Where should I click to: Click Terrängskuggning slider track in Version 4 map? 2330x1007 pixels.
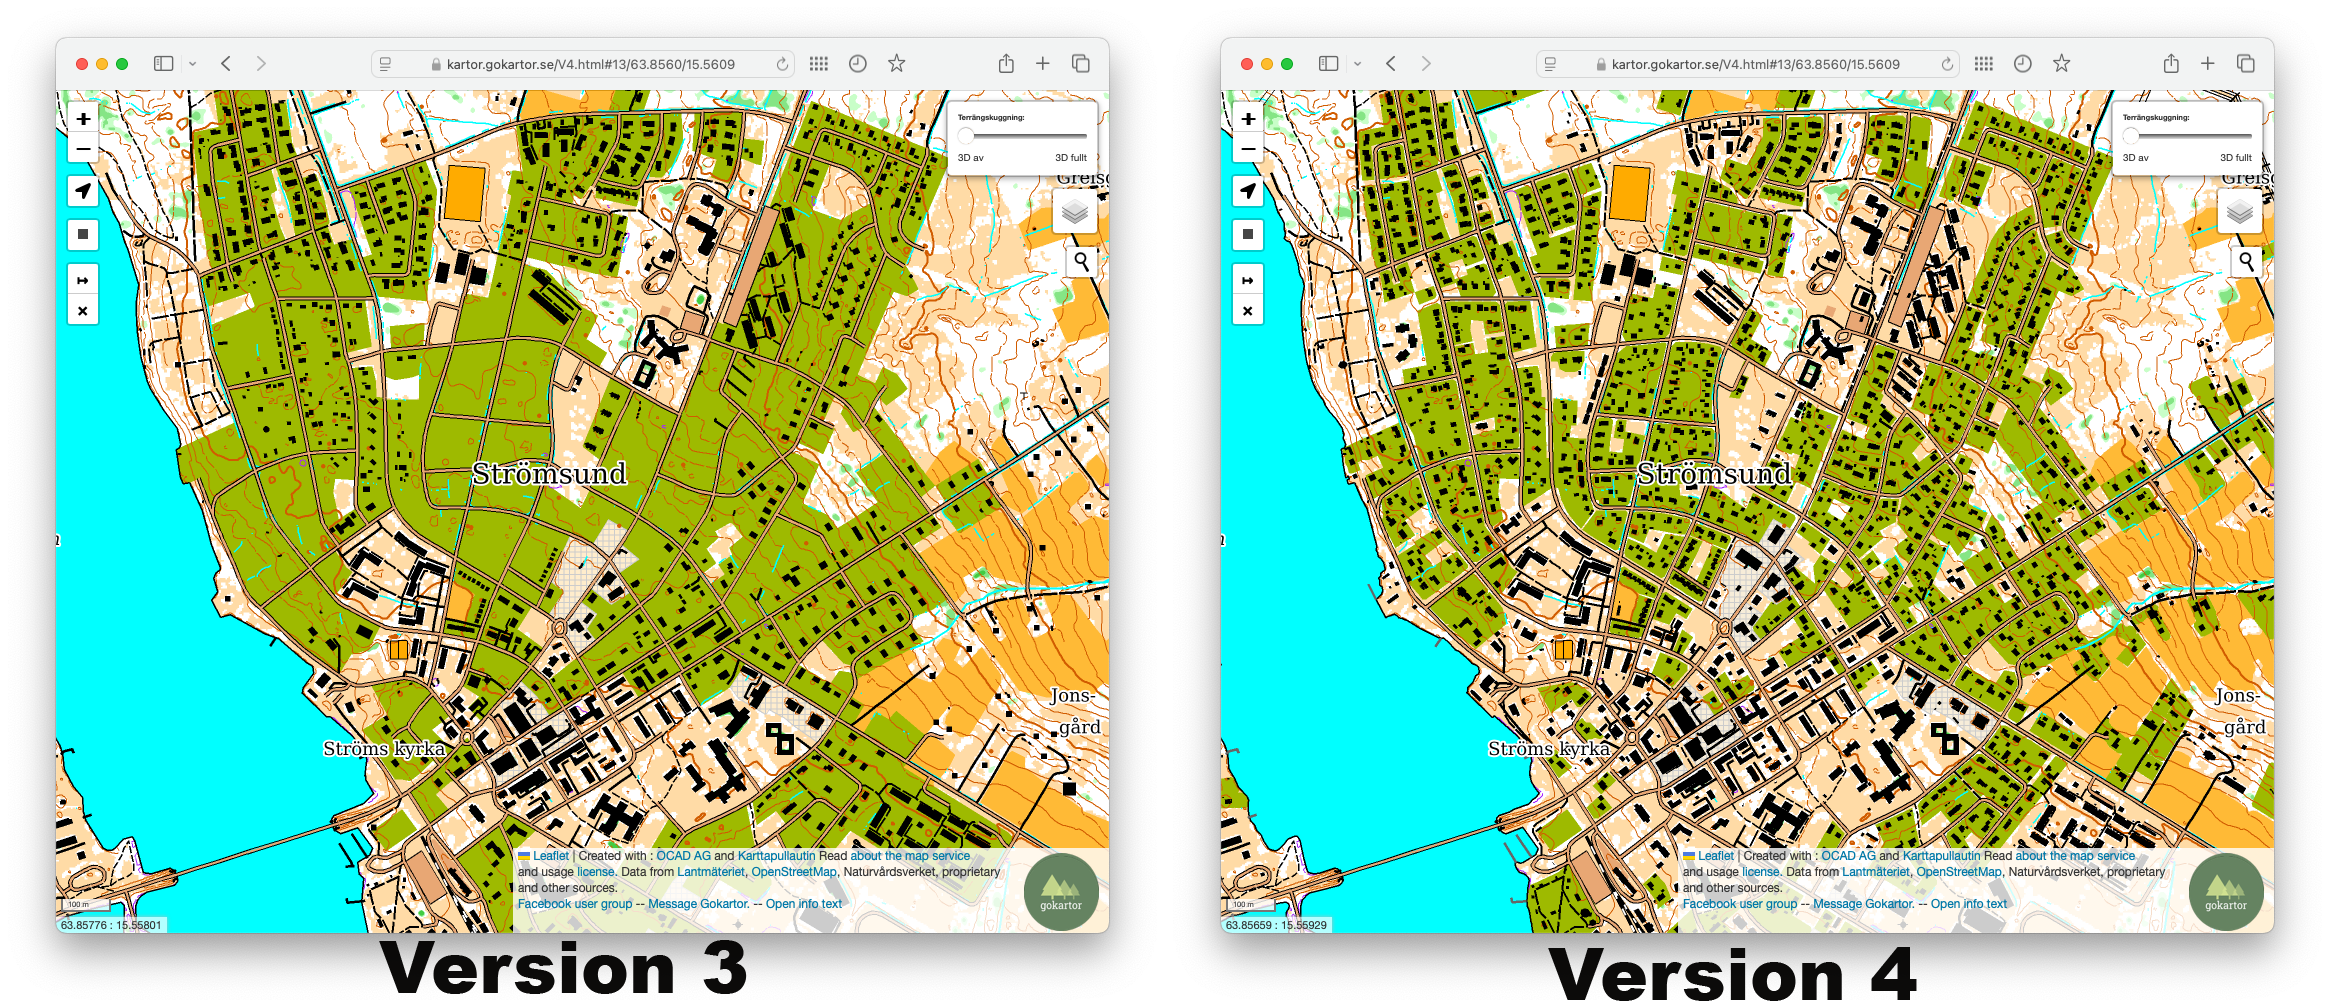point(2187,136)
